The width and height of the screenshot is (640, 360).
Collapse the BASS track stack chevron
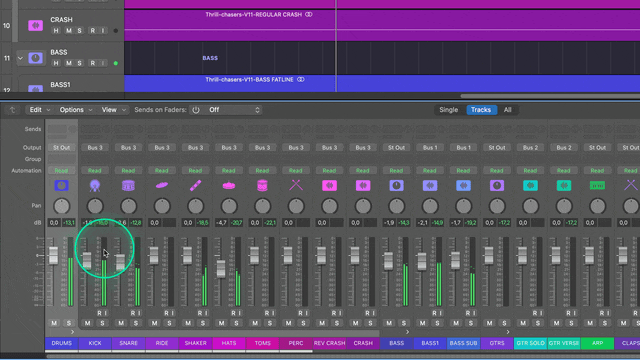point(20,58)
